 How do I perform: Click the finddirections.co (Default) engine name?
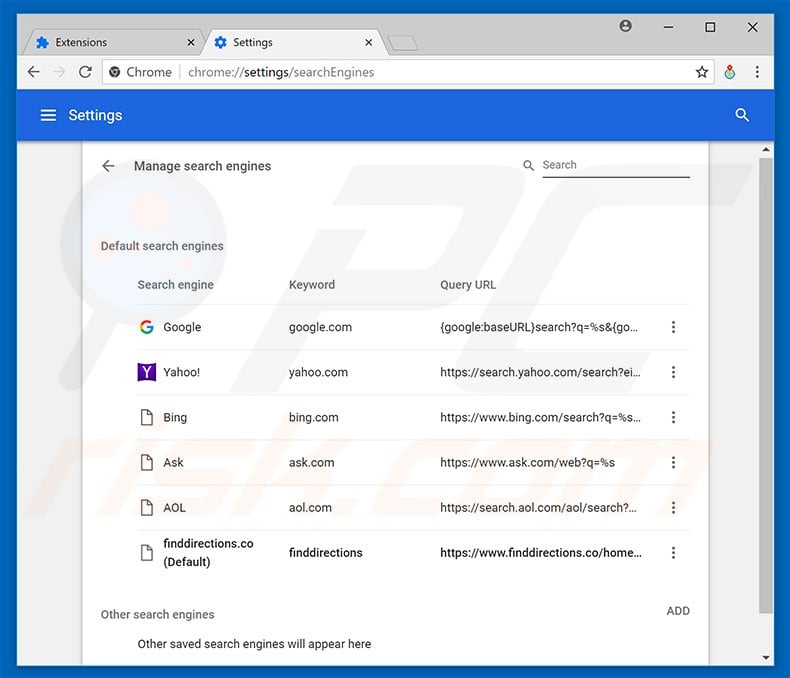pyautogui.click(x=208, y=553)
